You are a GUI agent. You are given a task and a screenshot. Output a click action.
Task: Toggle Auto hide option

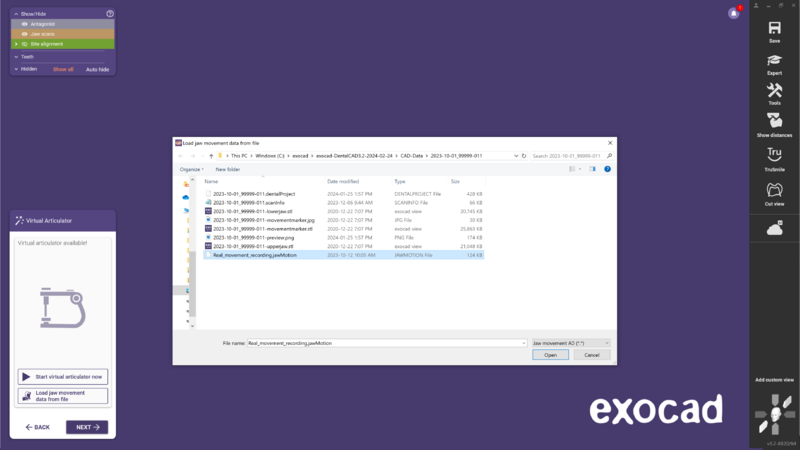pyautogui.click(x=97, y=69)
